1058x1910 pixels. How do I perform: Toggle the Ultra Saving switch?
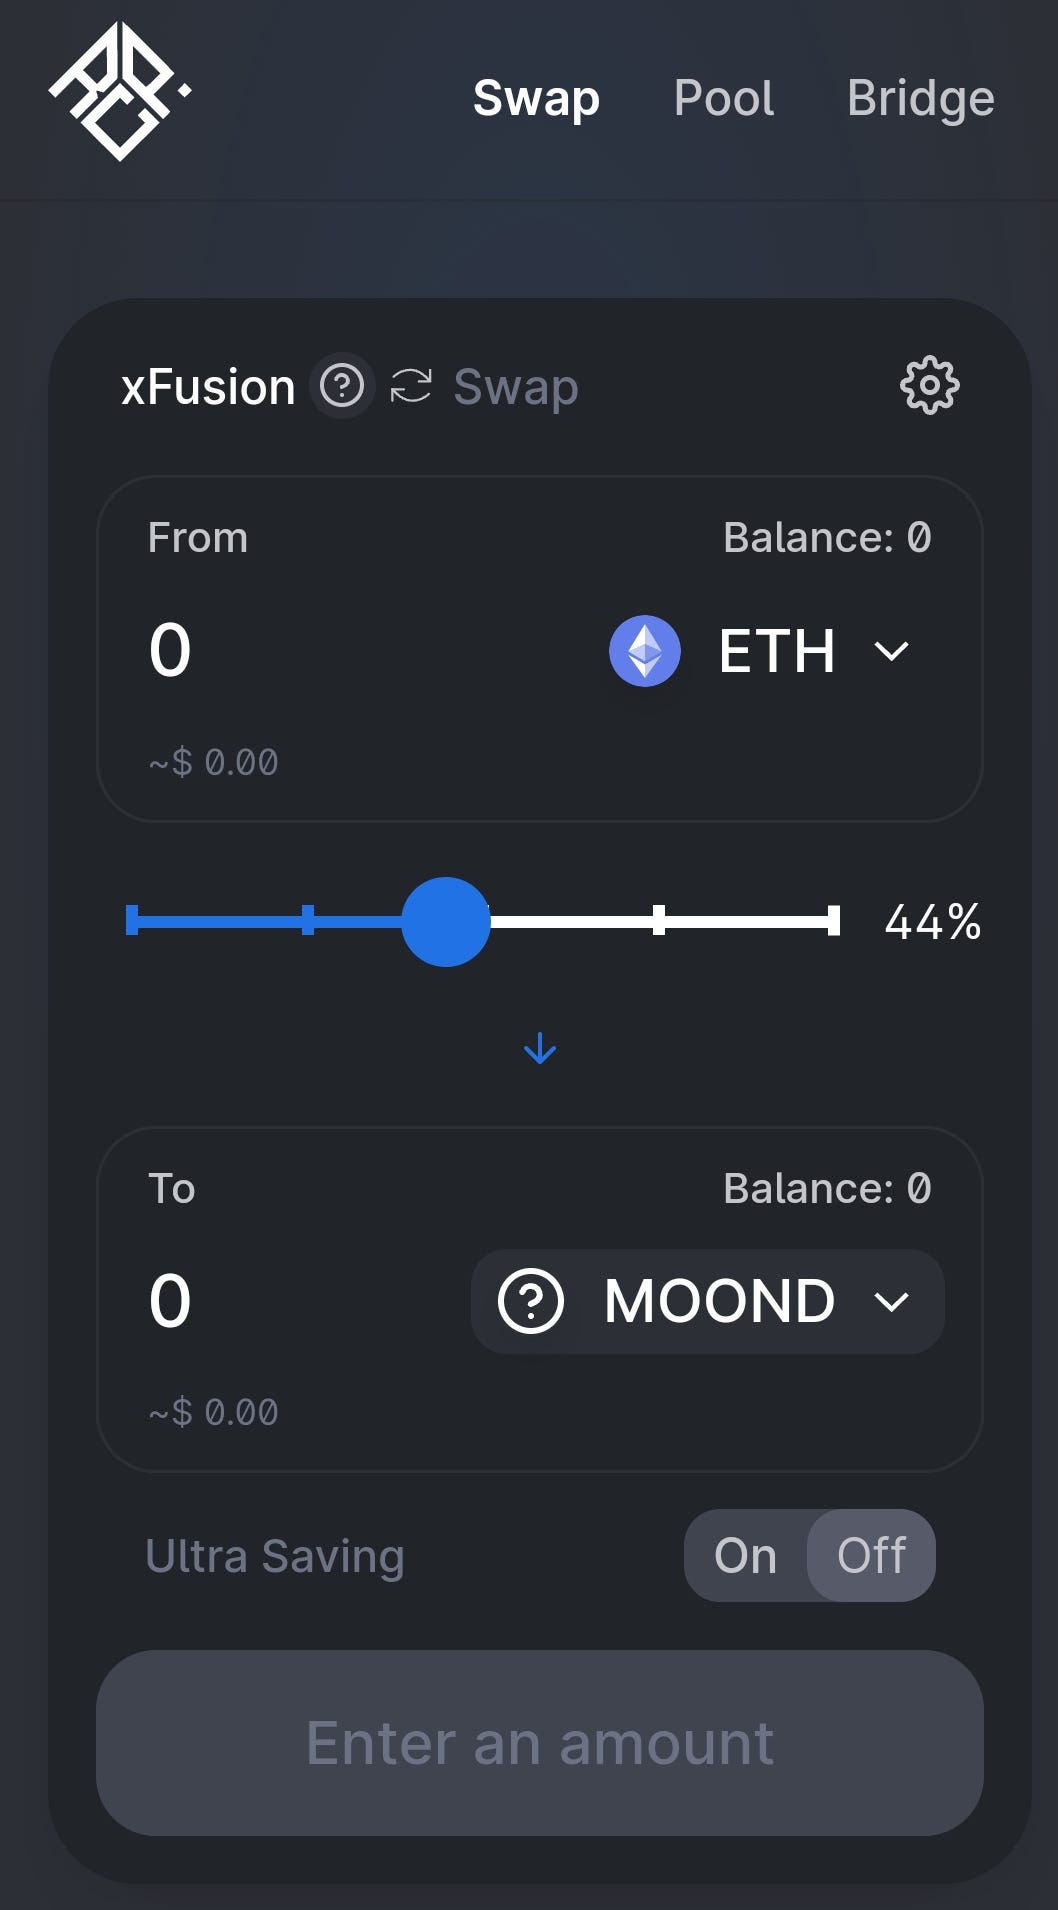point(810,1555)
